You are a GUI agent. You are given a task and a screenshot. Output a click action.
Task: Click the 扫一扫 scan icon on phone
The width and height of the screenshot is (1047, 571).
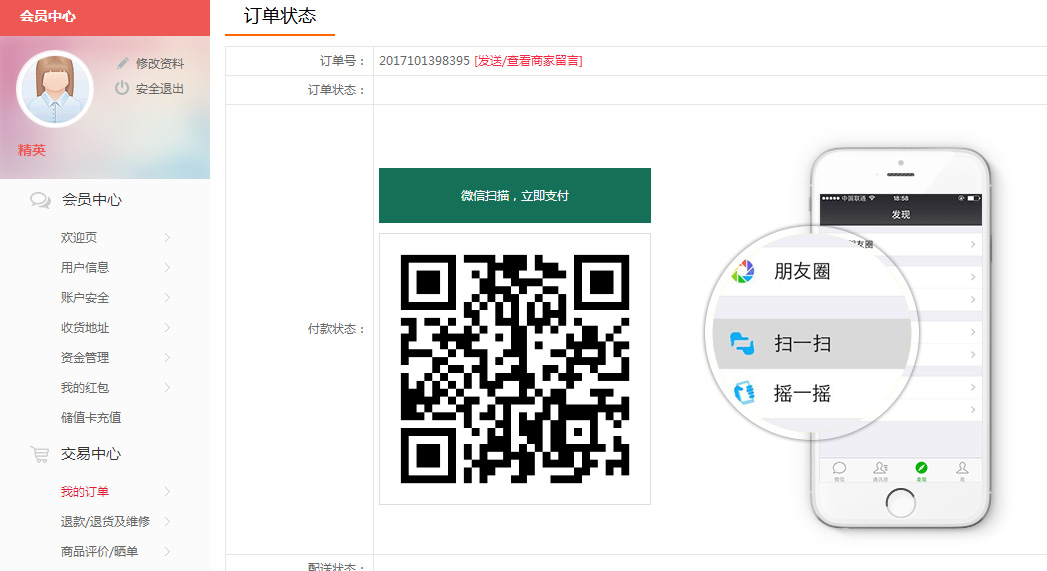click(742, 343)
